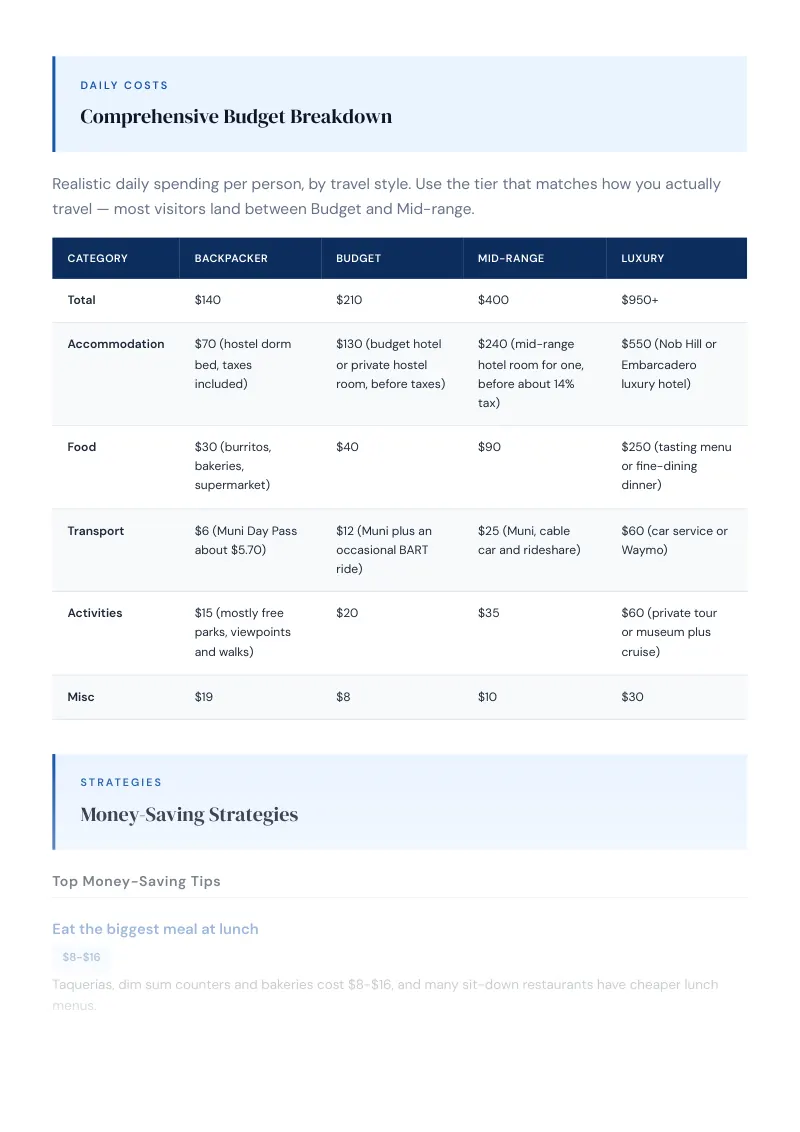Click the Misc row label

point(81,697)
